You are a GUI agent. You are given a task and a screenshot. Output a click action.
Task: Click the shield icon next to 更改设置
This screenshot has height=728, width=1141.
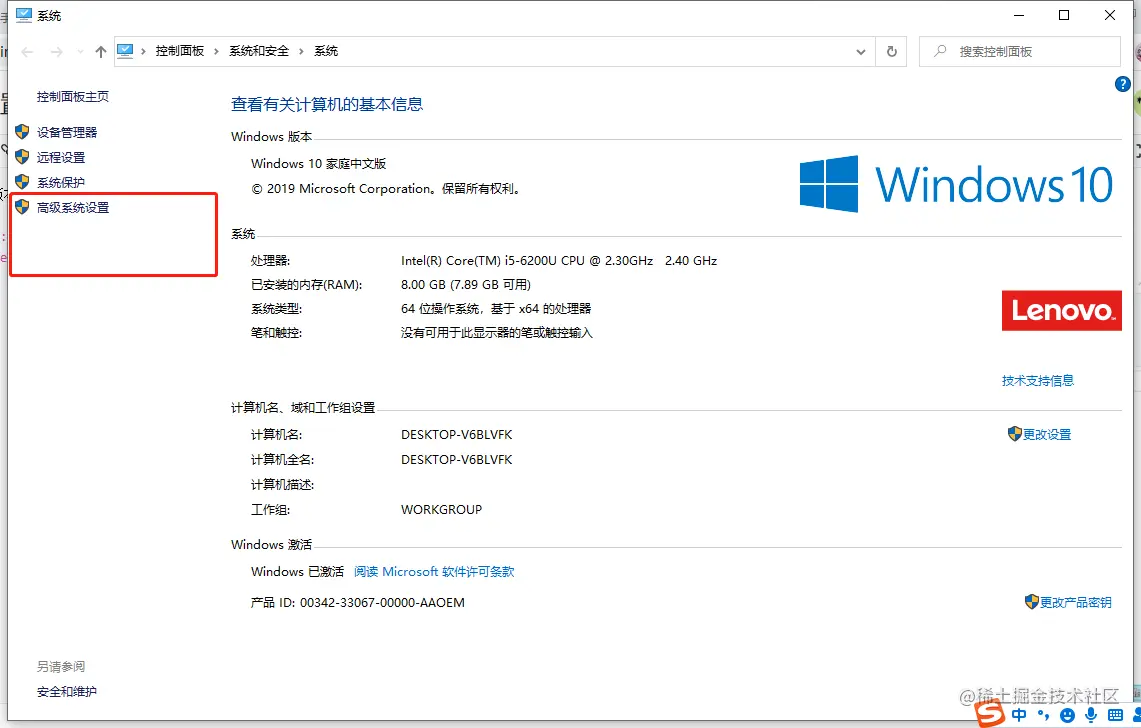coord(1014,434)
